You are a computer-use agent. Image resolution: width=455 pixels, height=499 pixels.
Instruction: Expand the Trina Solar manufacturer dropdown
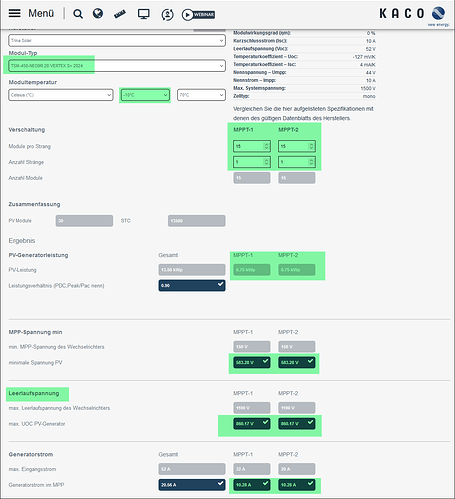tap(117, 40)
